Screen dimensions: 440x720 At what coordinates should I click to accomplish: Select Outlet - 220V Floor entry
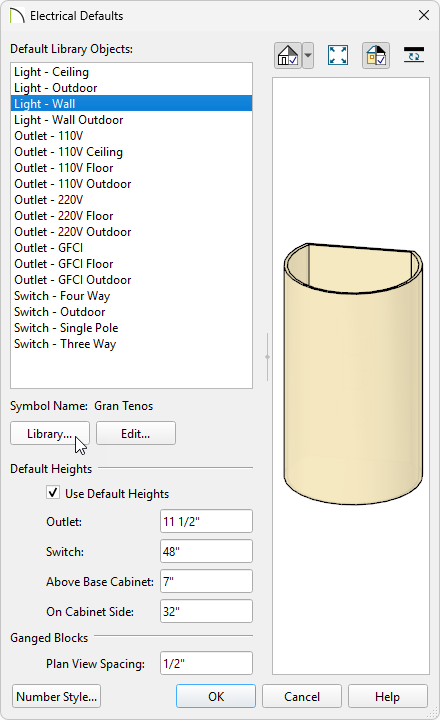[131, 216]
